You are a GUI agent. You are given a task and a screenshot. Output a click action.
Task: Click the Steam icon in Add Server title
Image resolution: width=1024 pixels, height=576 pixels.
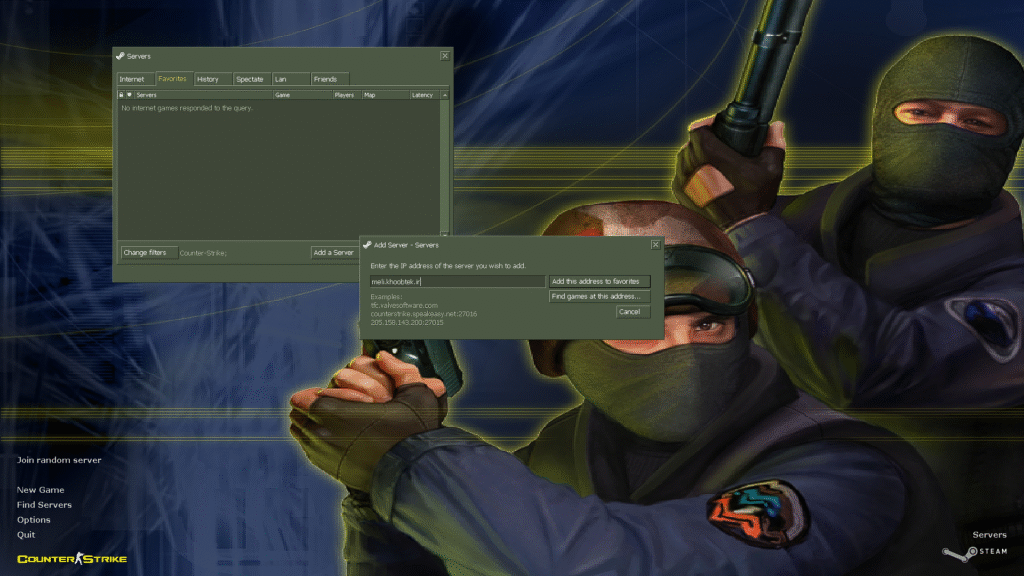click(367, 244)
